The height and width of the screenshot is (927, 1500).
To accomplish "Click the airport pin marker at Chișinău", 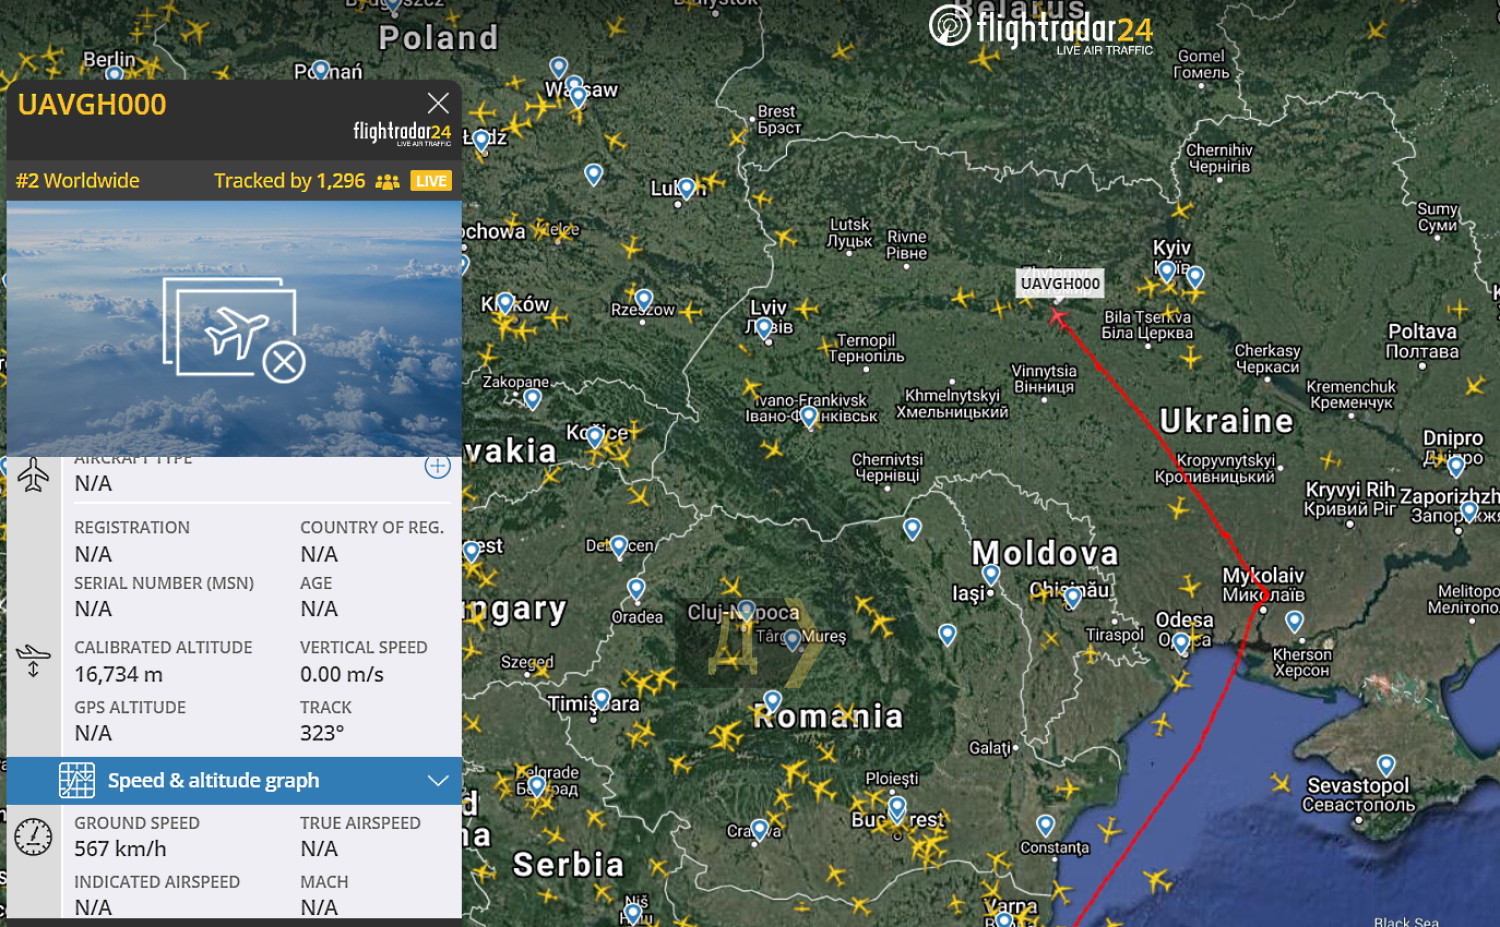I will click(x=1073, y=597).
